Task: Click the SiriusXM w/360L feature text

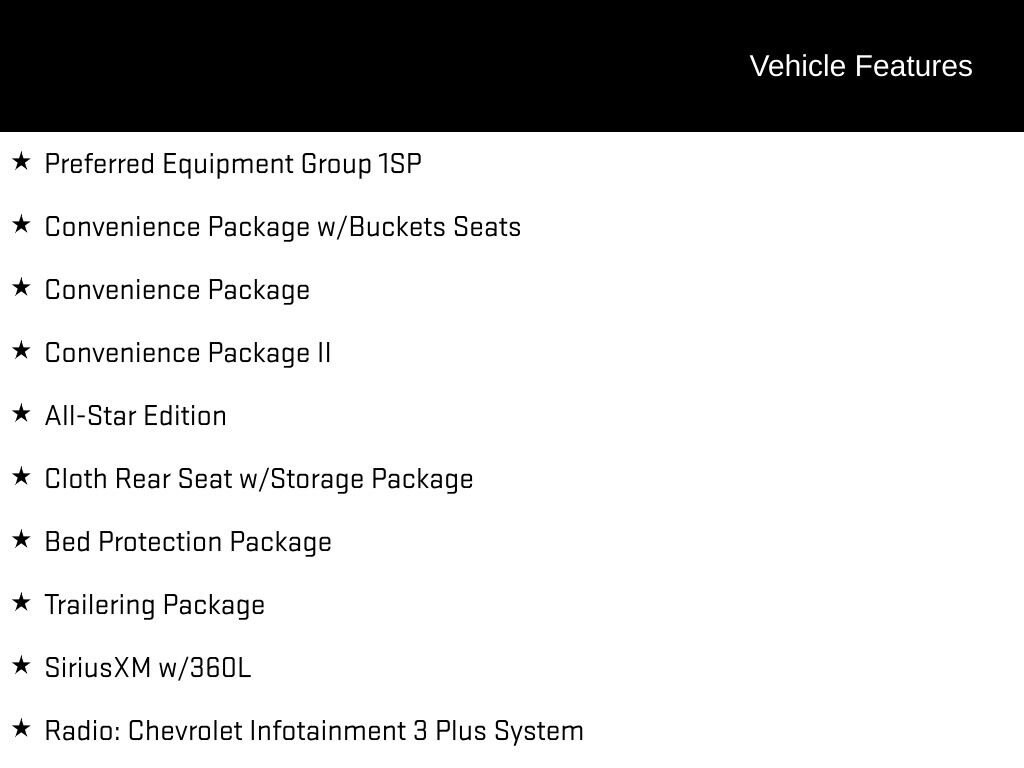Action: [148, 668]
